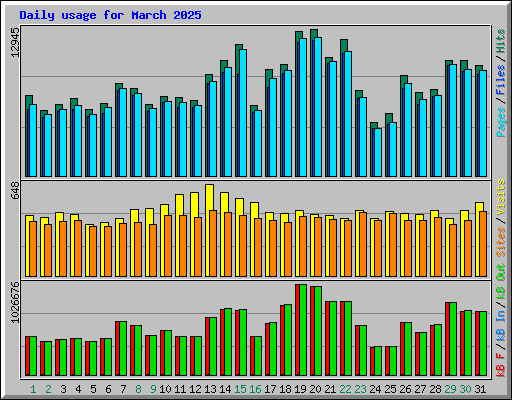Select day 17 on the x-axis

tap(270, 389)
